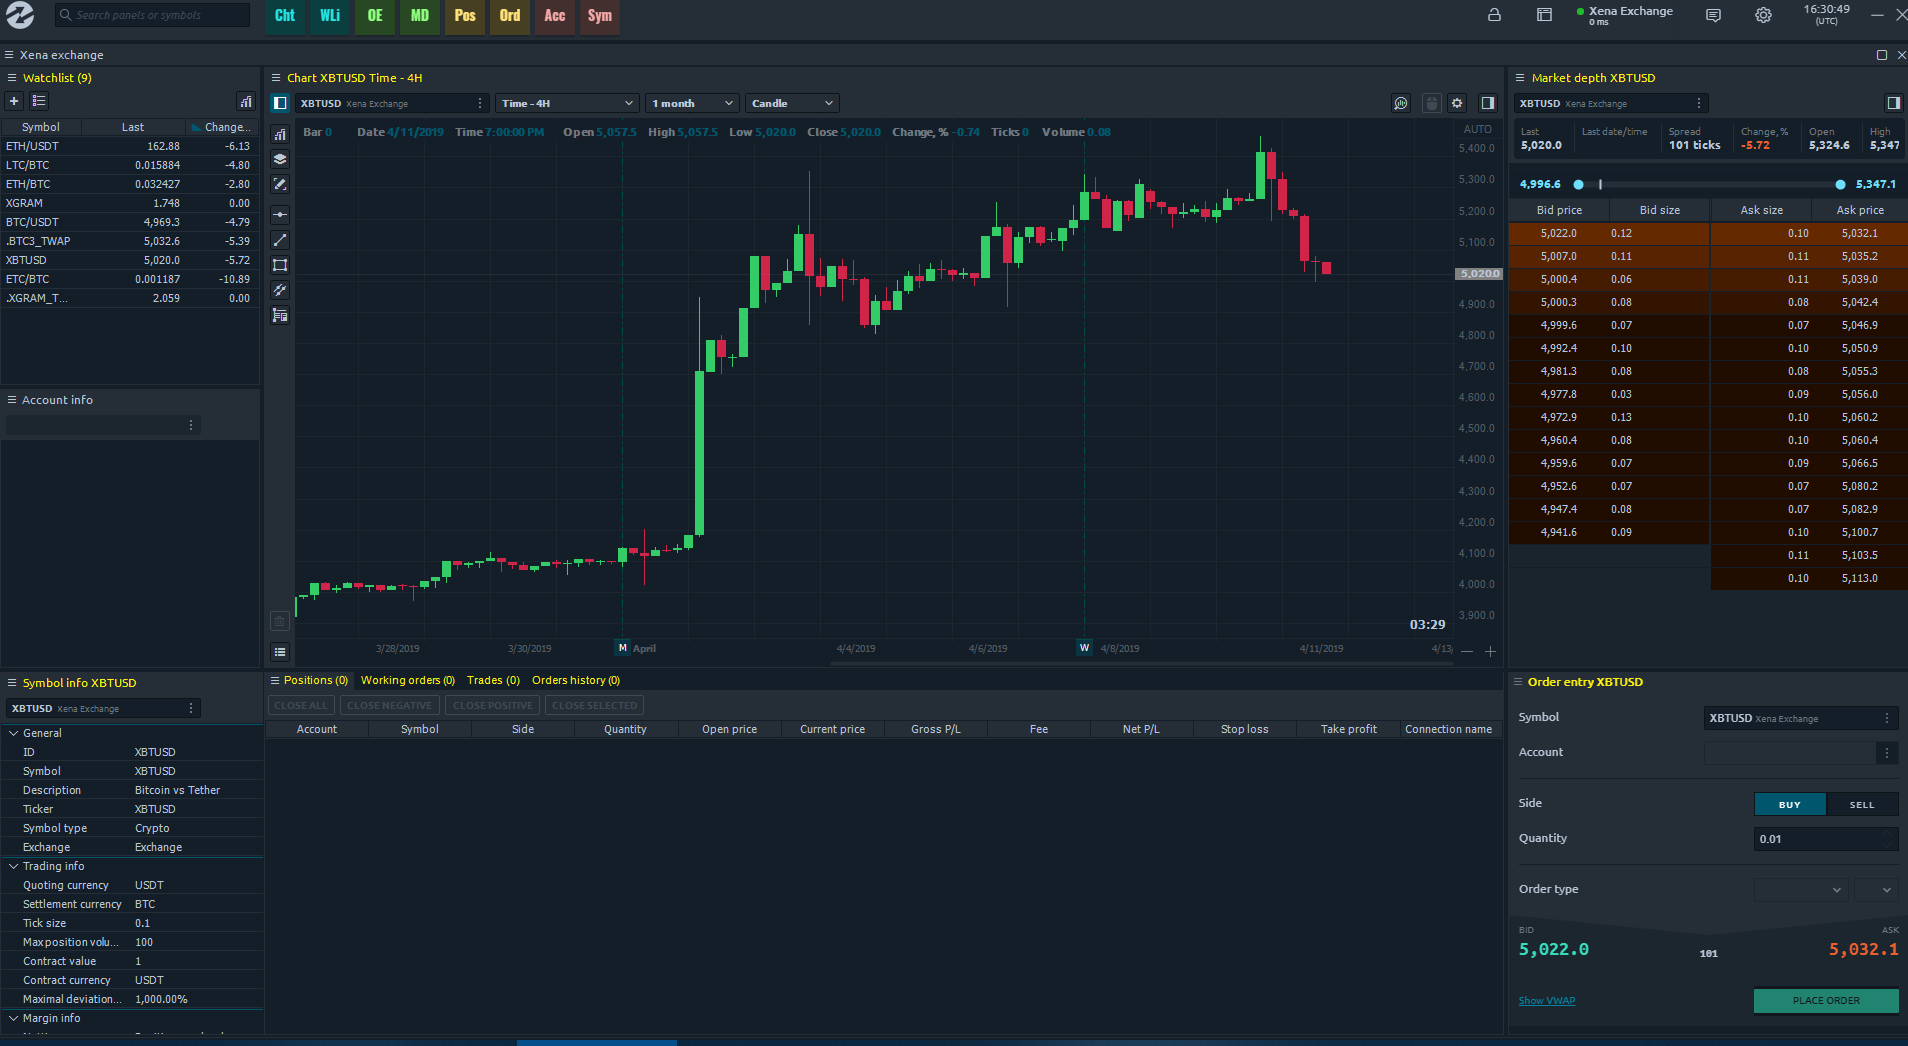This screenshot has height=1046, width=1908.
Task: Add a new symbol to the watchlist
Action: 13,101
